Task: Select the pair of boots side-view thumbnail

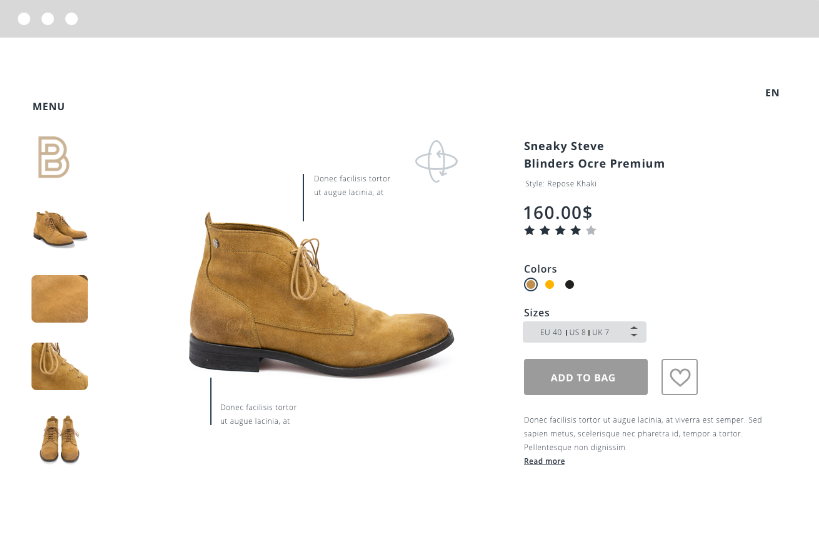Action: [60, 228]
